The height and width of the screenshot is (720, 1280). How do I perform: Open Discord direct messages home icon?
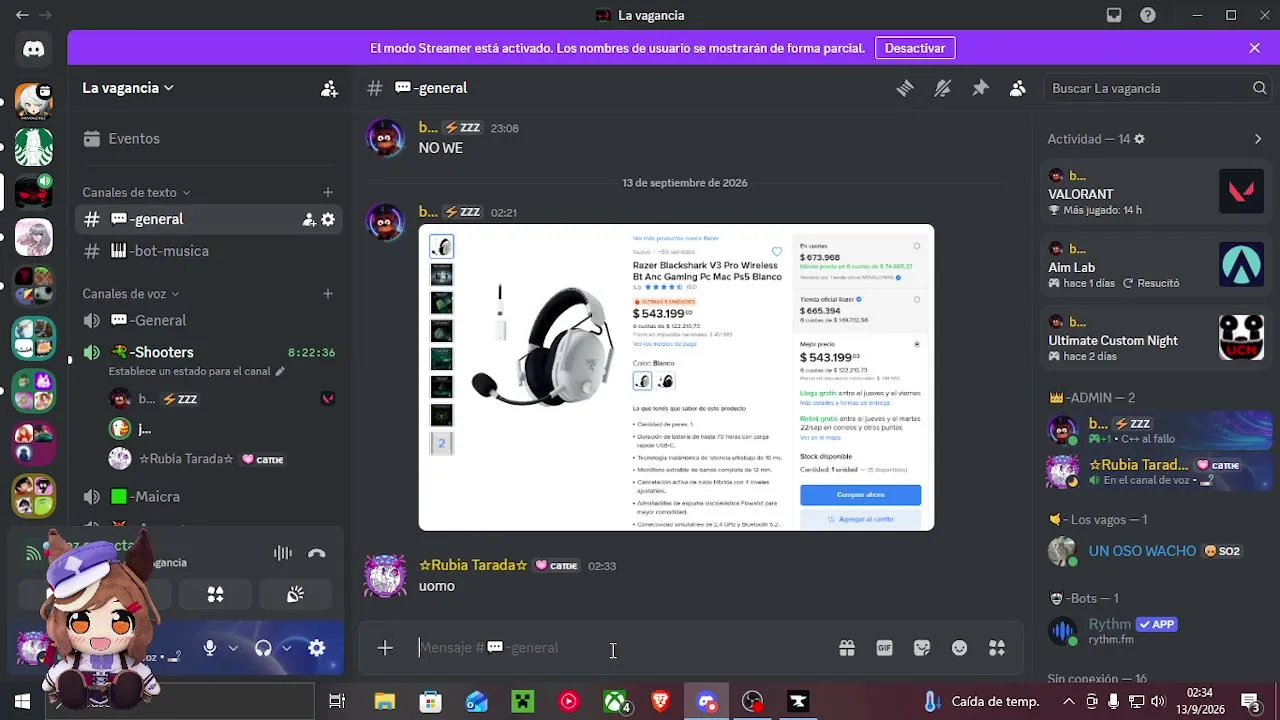click(x=33, y=49)
